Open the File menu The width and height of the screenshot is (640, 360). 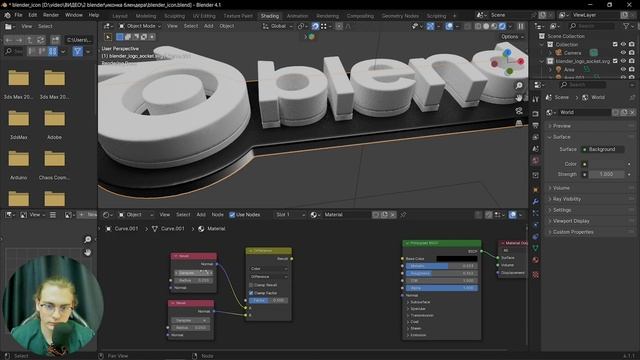coord(18,15)
